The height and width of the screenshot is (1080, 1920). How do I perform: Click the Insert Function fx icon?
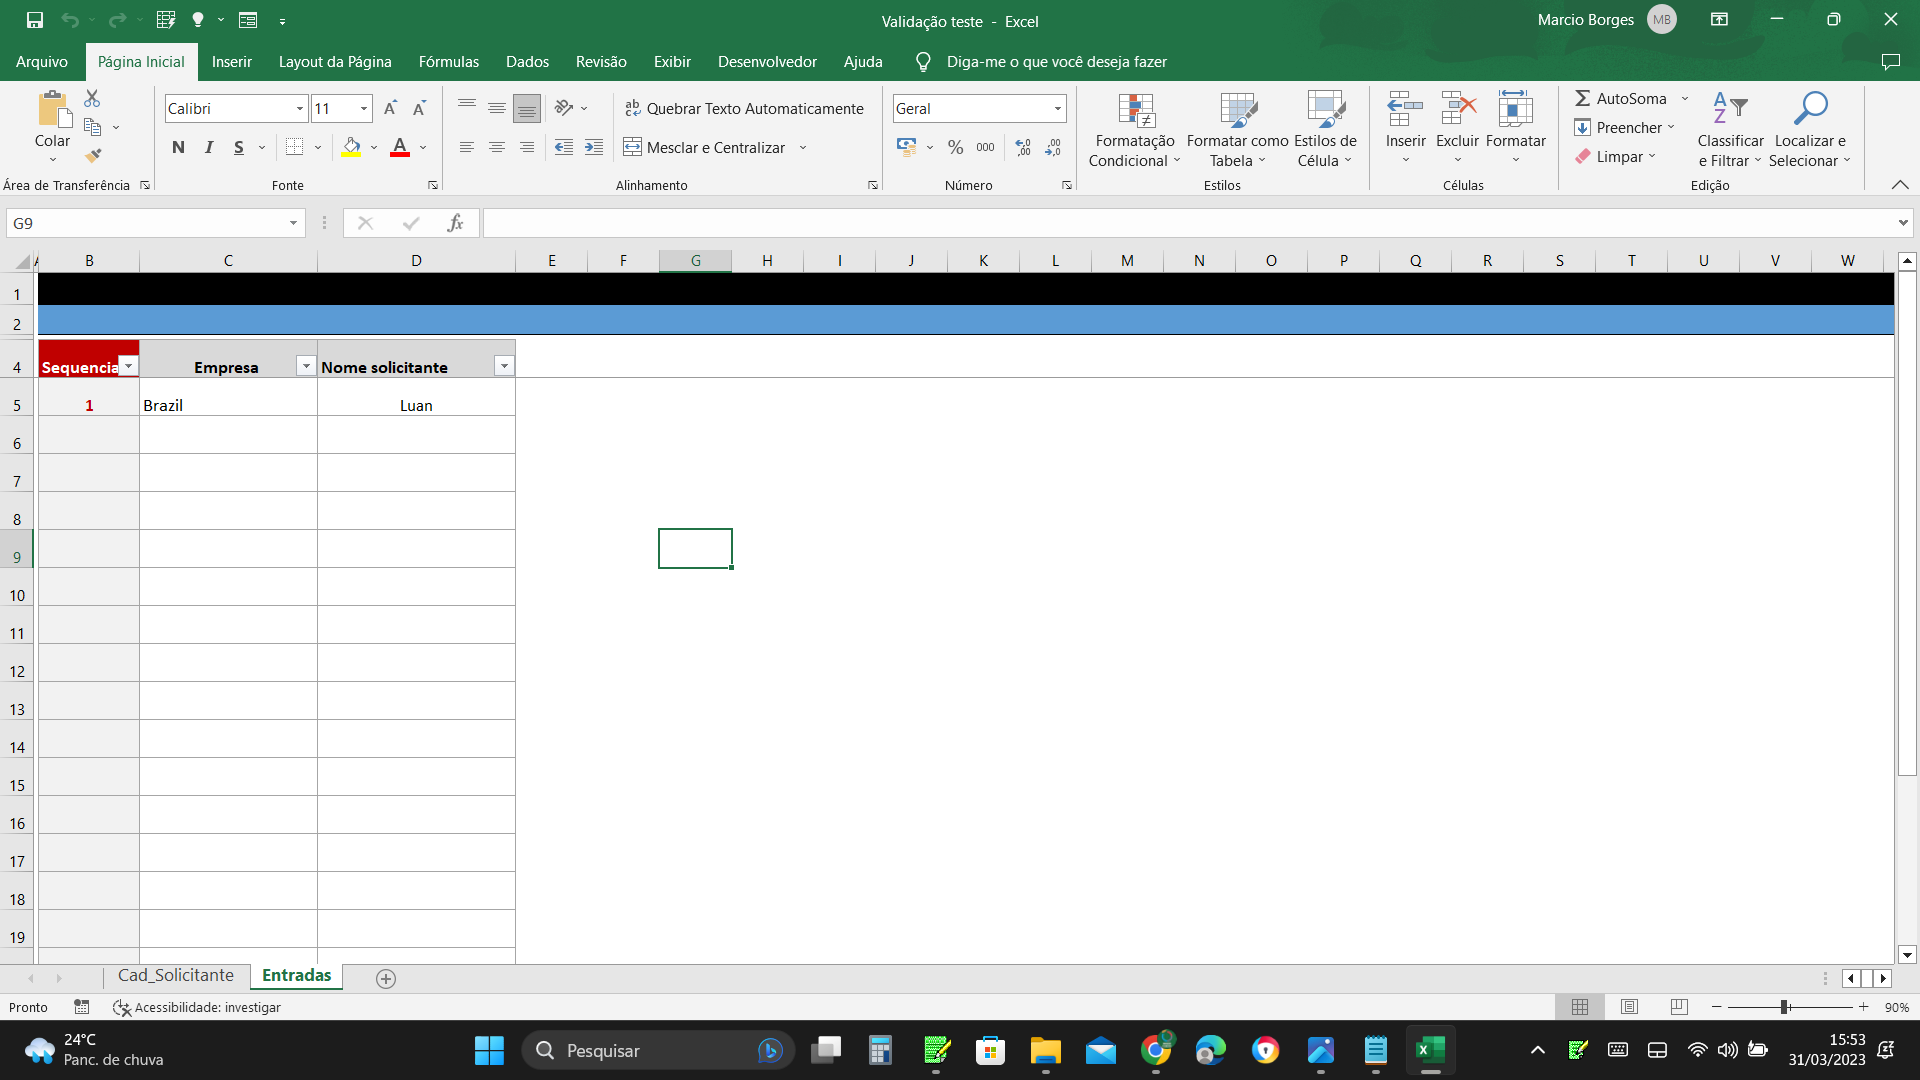[x=456, y=223]
